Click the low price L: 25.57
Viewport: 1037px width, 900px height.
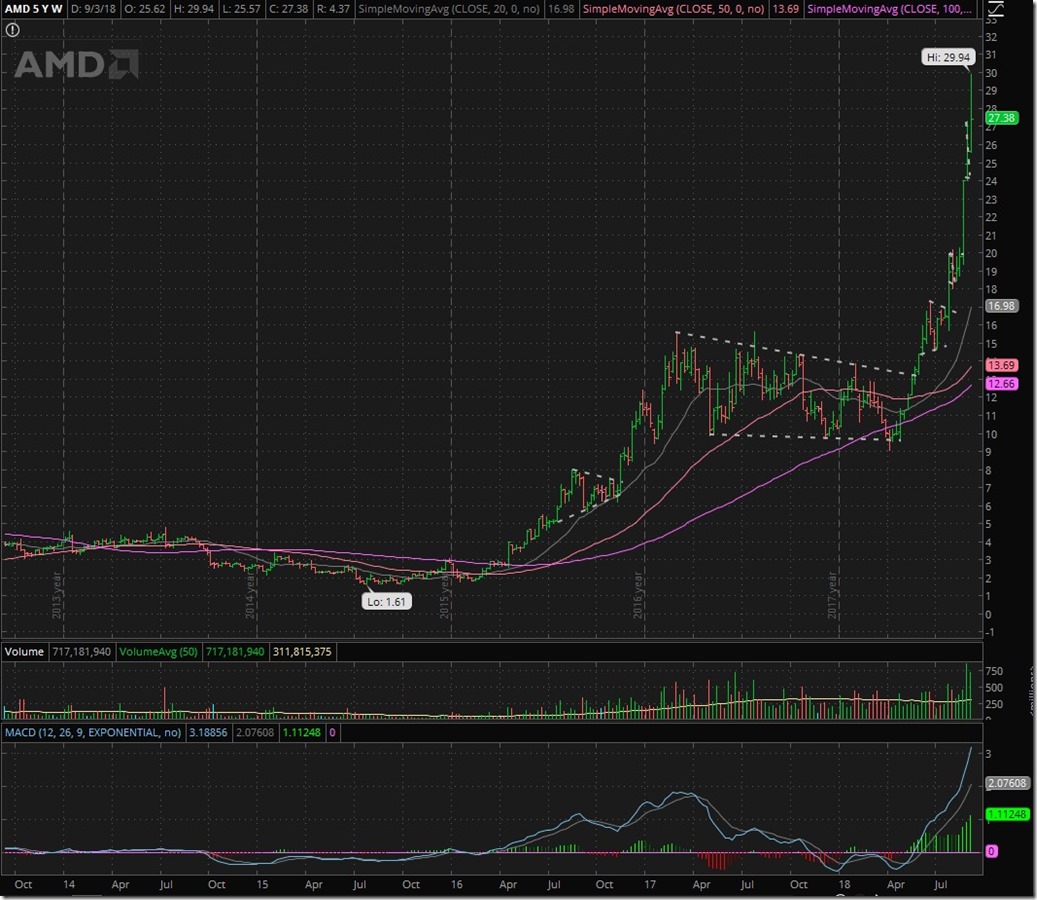(x=241, y=9)
